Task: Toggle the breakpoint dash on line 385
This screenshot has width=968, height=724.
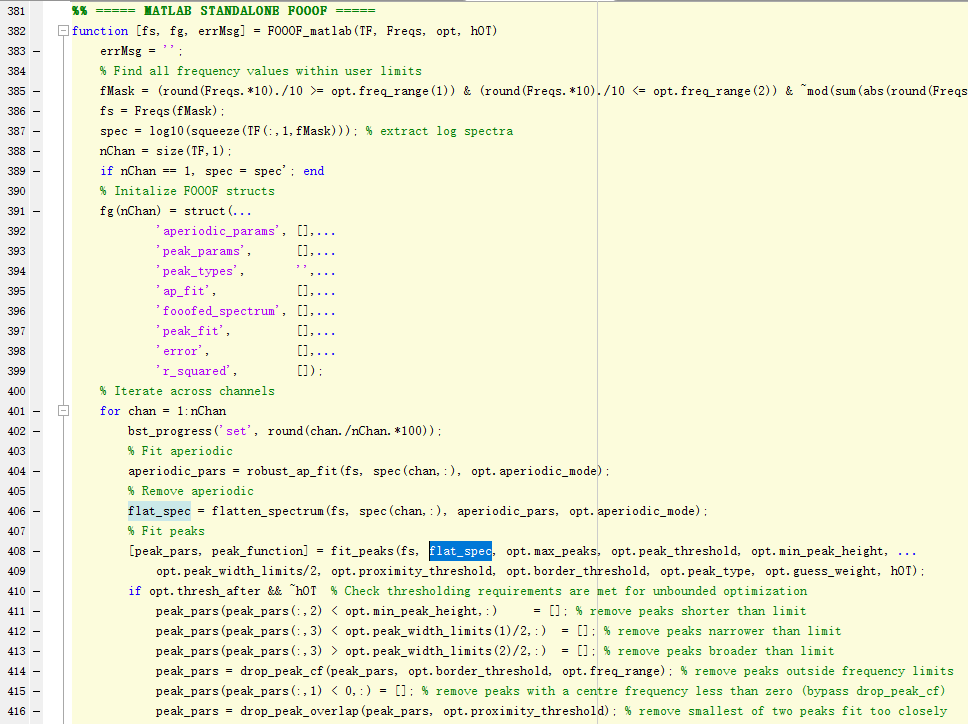Action: pos(36,91)
